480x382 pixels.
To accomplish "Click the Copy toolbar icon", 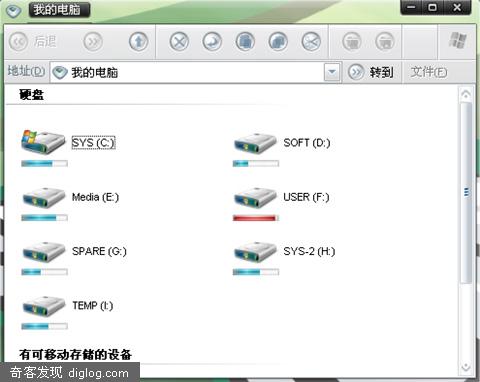I will [x=278, y=42].
